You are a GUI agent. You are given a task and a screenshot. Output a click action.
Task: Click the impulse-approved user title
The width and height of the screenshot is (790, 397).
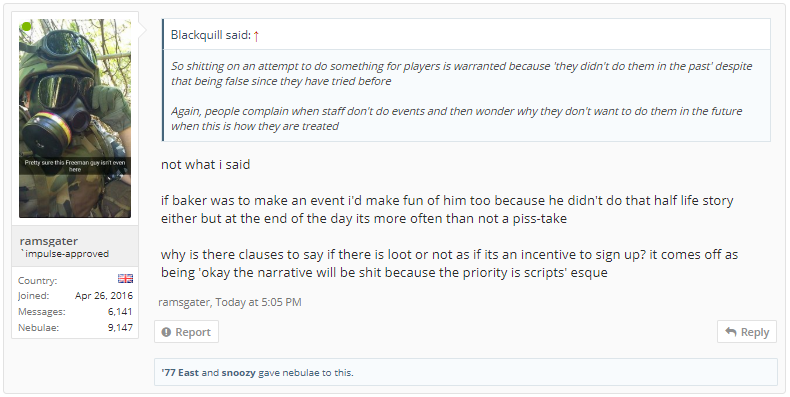(64, 254)
